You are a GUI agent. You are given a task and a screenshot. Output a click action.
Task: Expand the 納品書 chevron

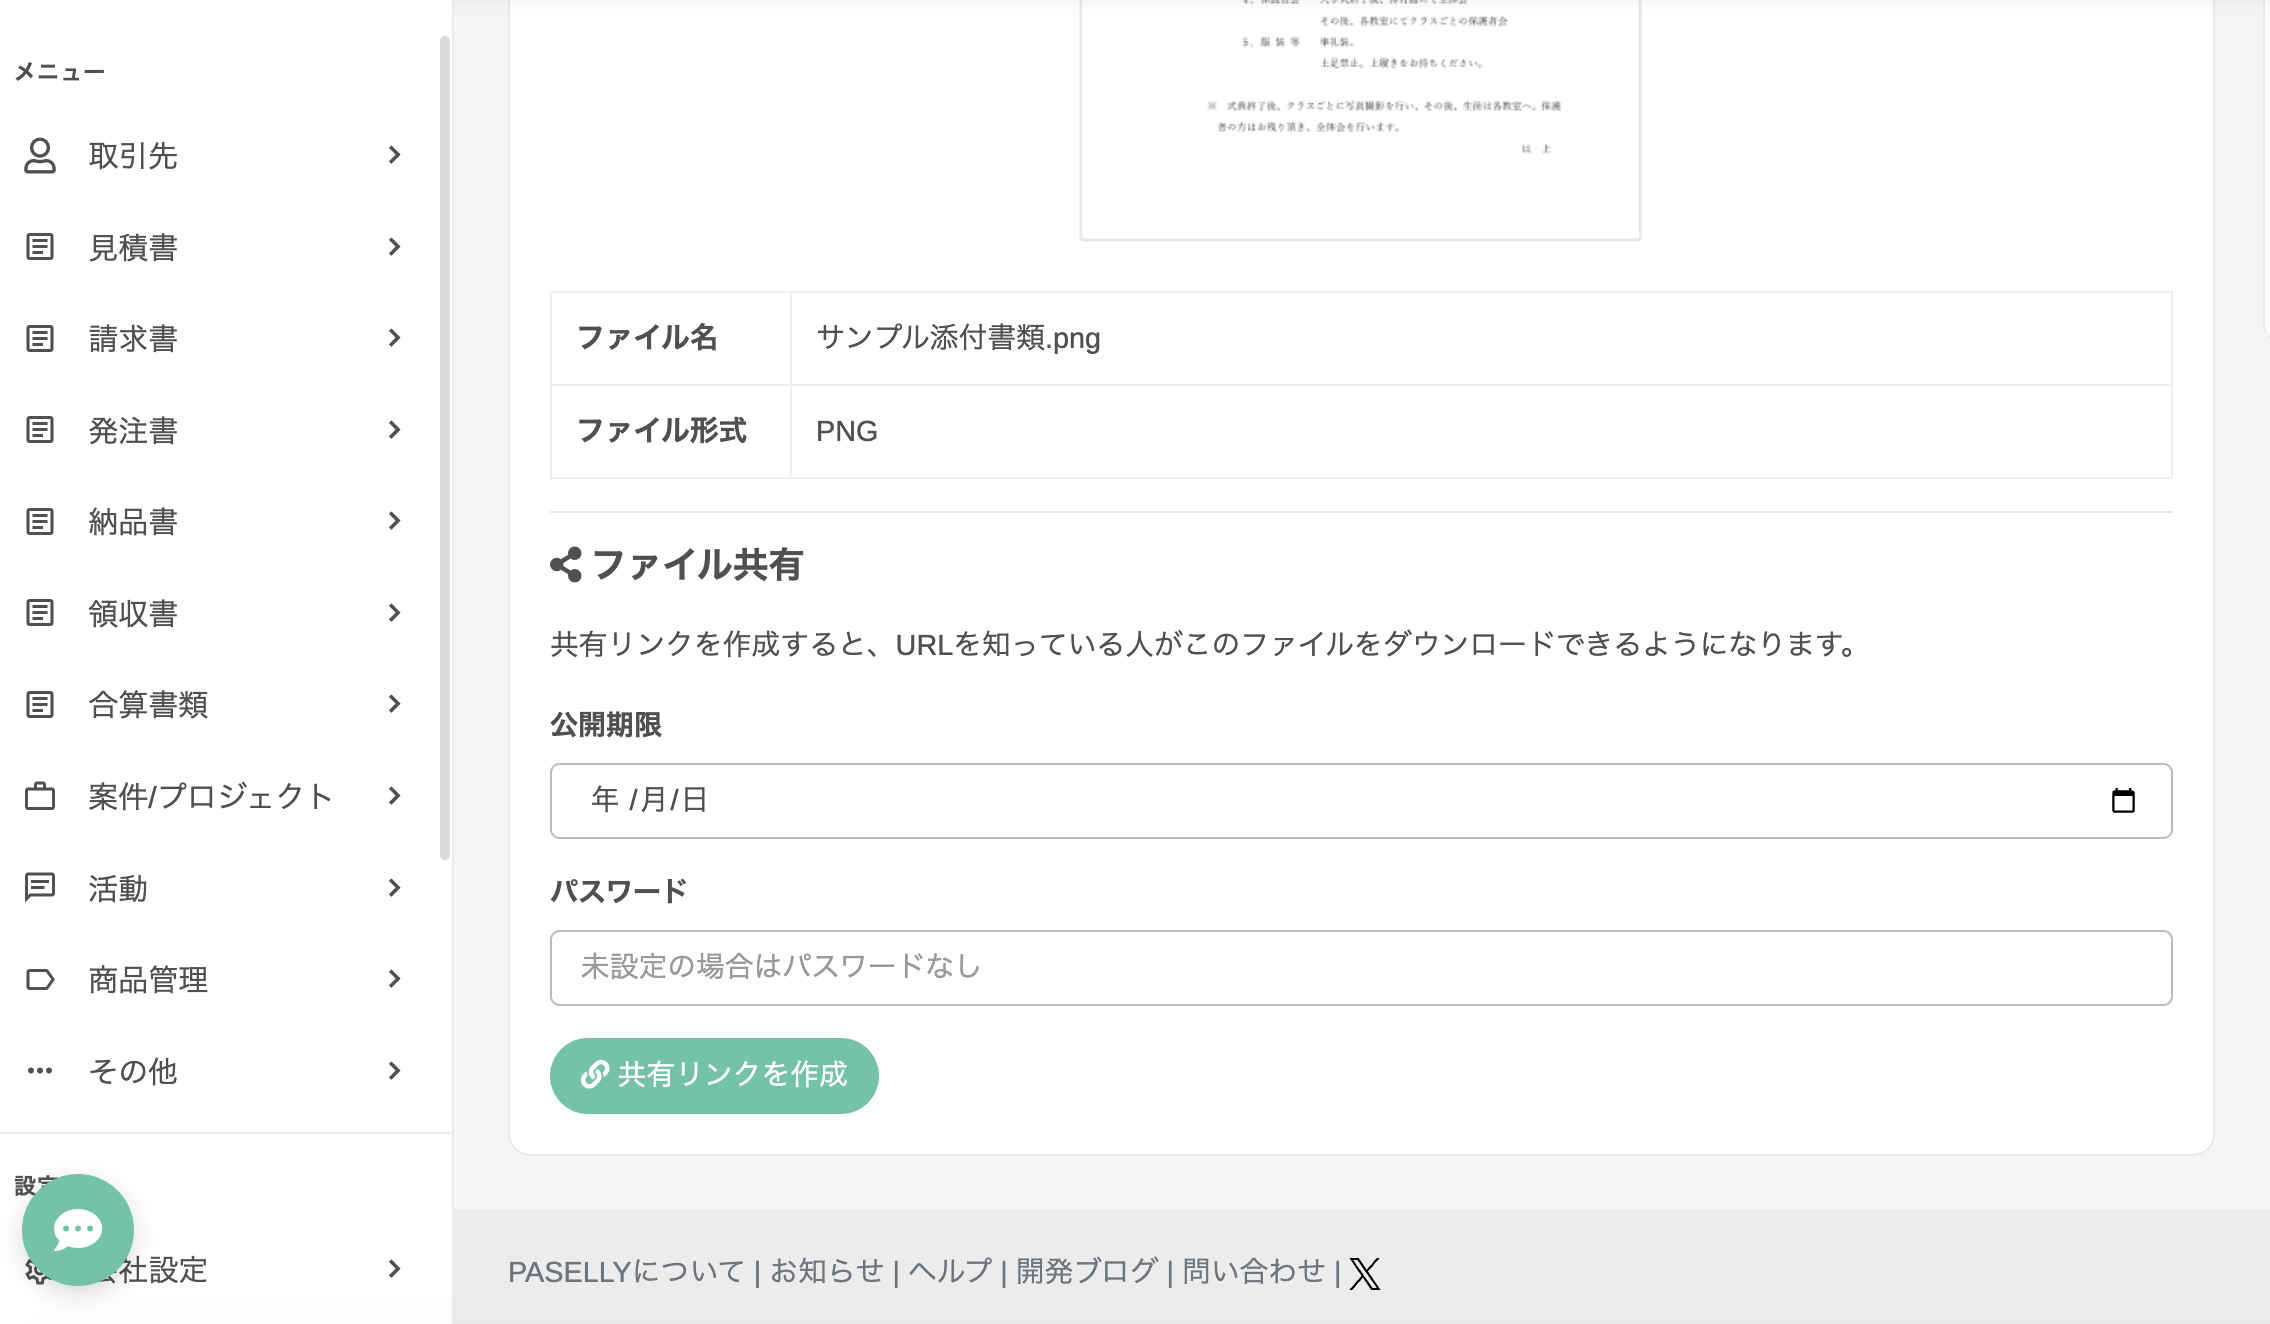395,521
